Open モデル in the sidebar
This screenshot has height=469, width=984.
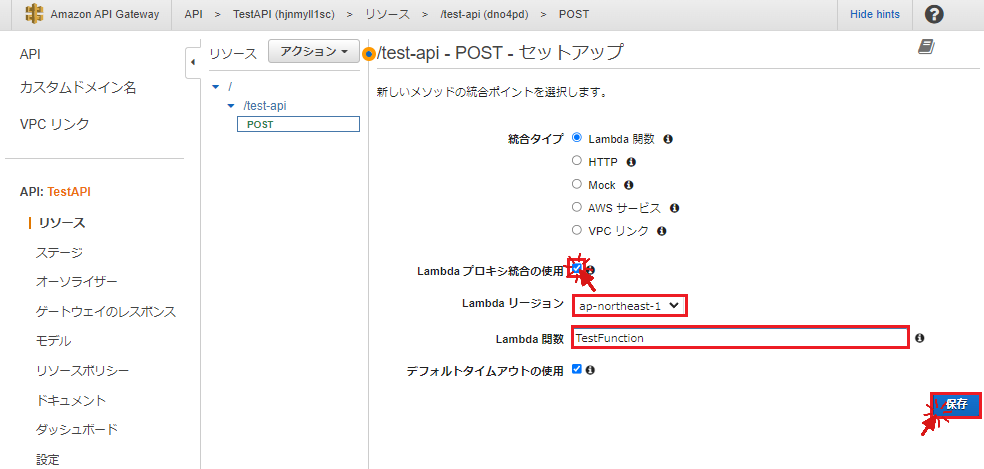coord(53,341)
